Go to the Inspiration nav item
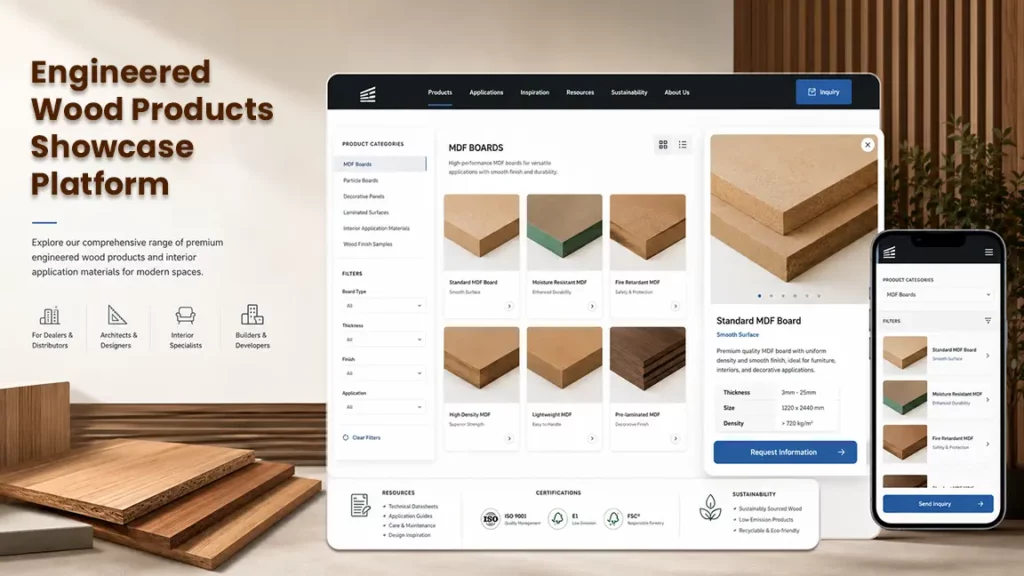 534,92
